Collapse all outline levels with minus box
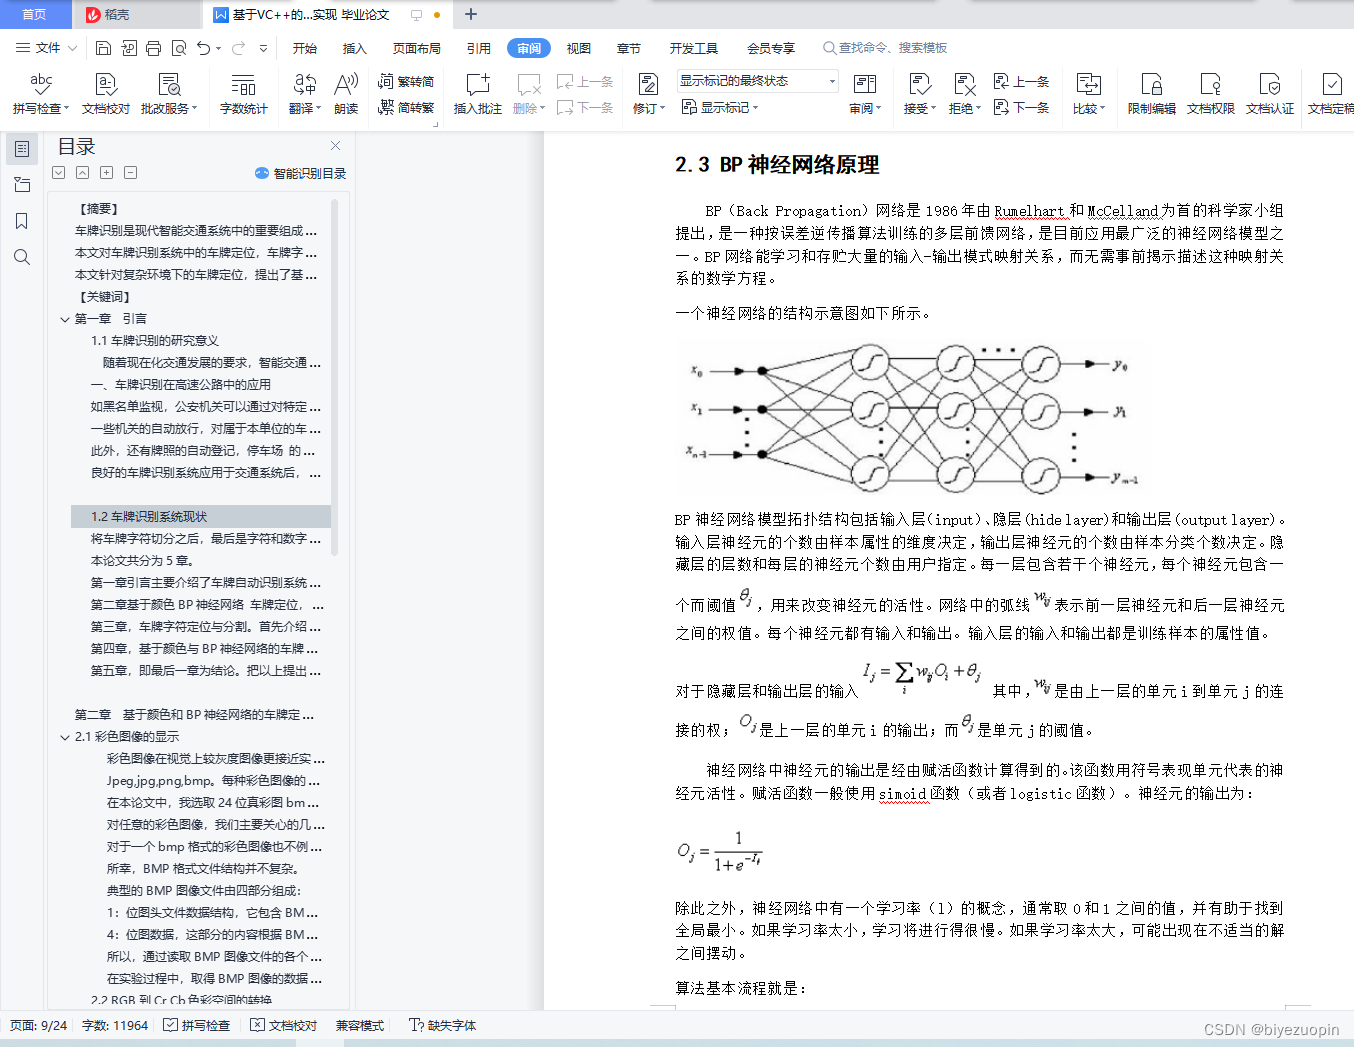This screenshot has width=1354, height=1047. point(130,172)
